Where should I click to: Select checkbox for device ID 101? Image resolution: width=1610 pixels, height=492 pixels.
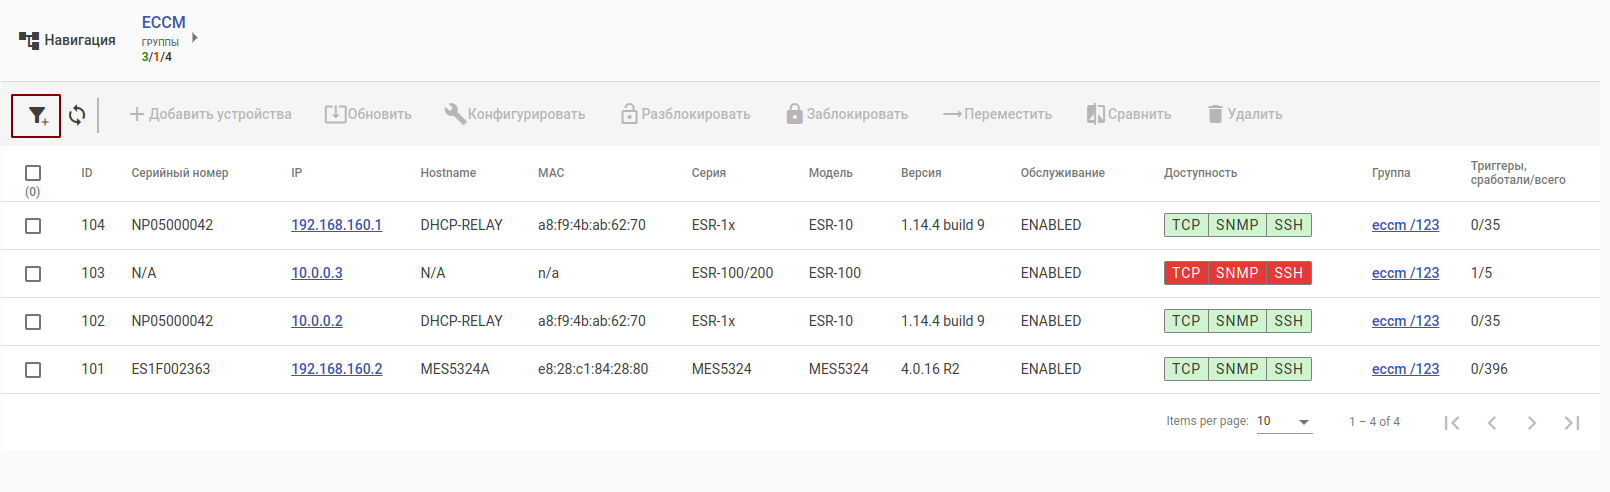click(x=33, y=370)
